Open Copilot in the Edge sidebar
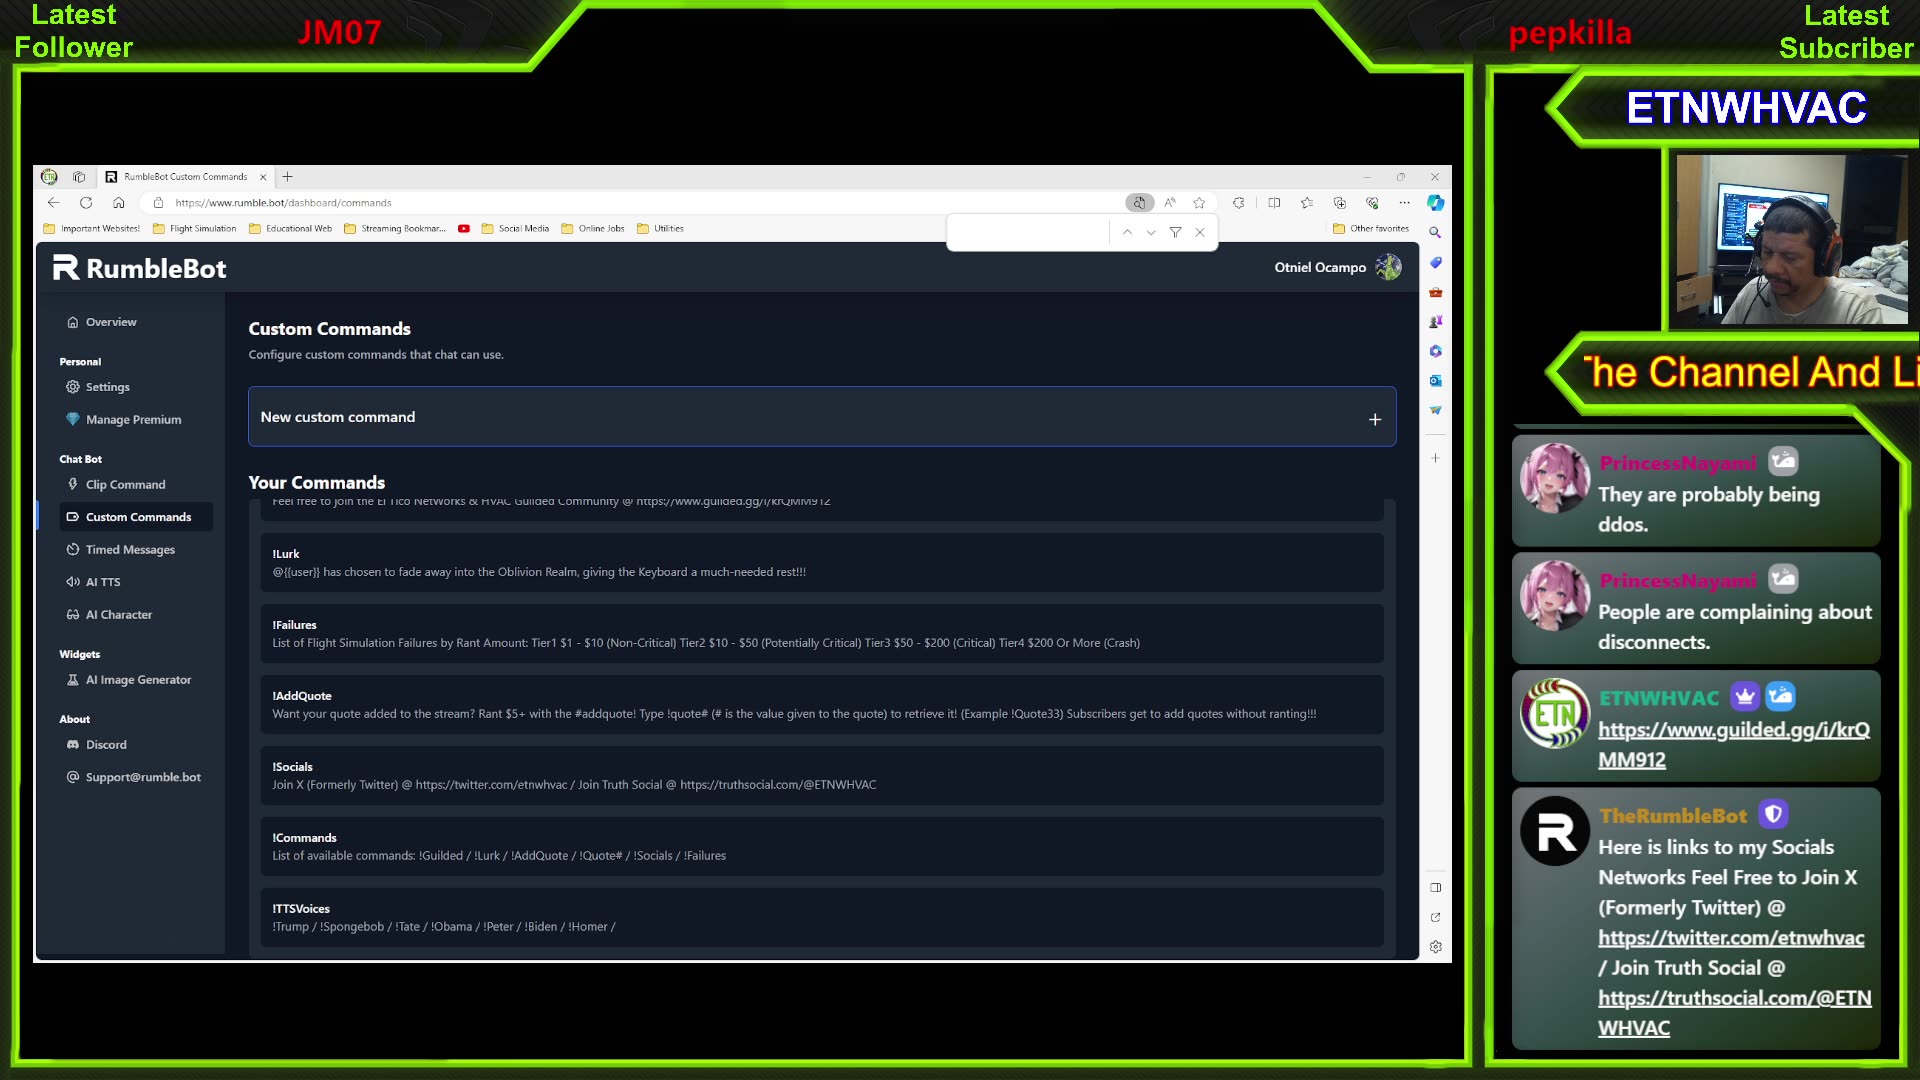This screenshot has height=1080, width=1920. 1436,203
